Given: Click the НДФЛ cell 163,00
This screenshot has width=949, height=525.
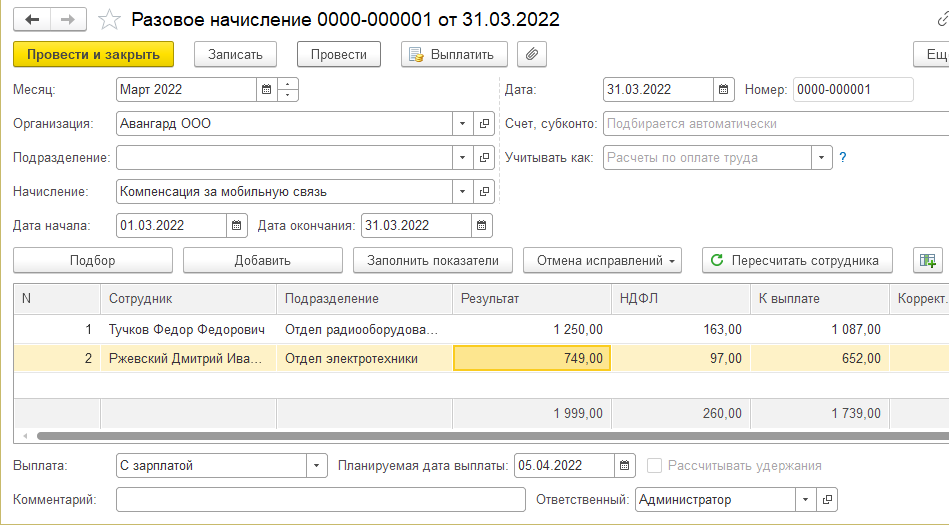Looking at the screenshot, I should point(681,329).
